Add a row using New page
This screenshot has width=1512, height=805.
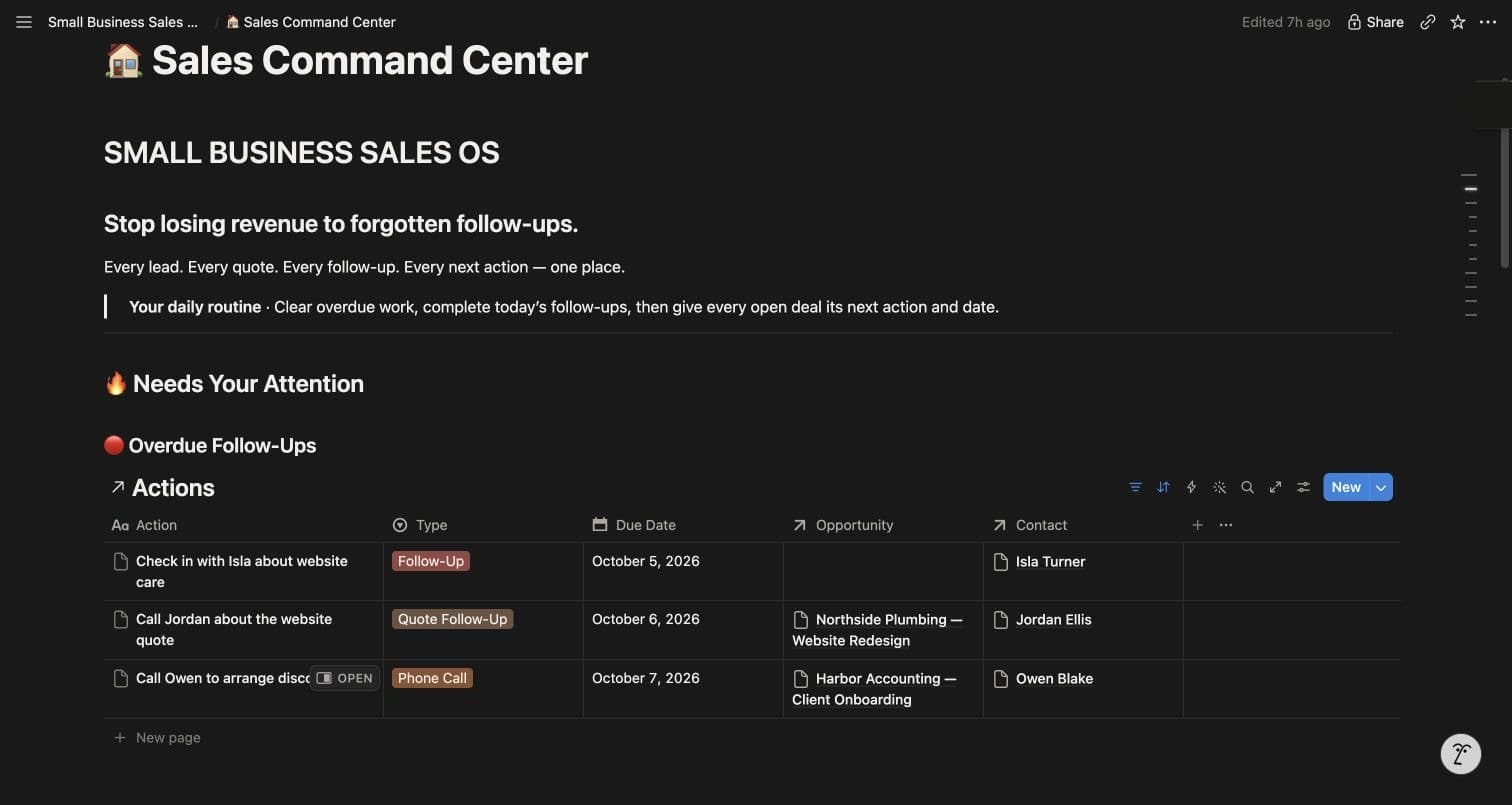[158, 738]
